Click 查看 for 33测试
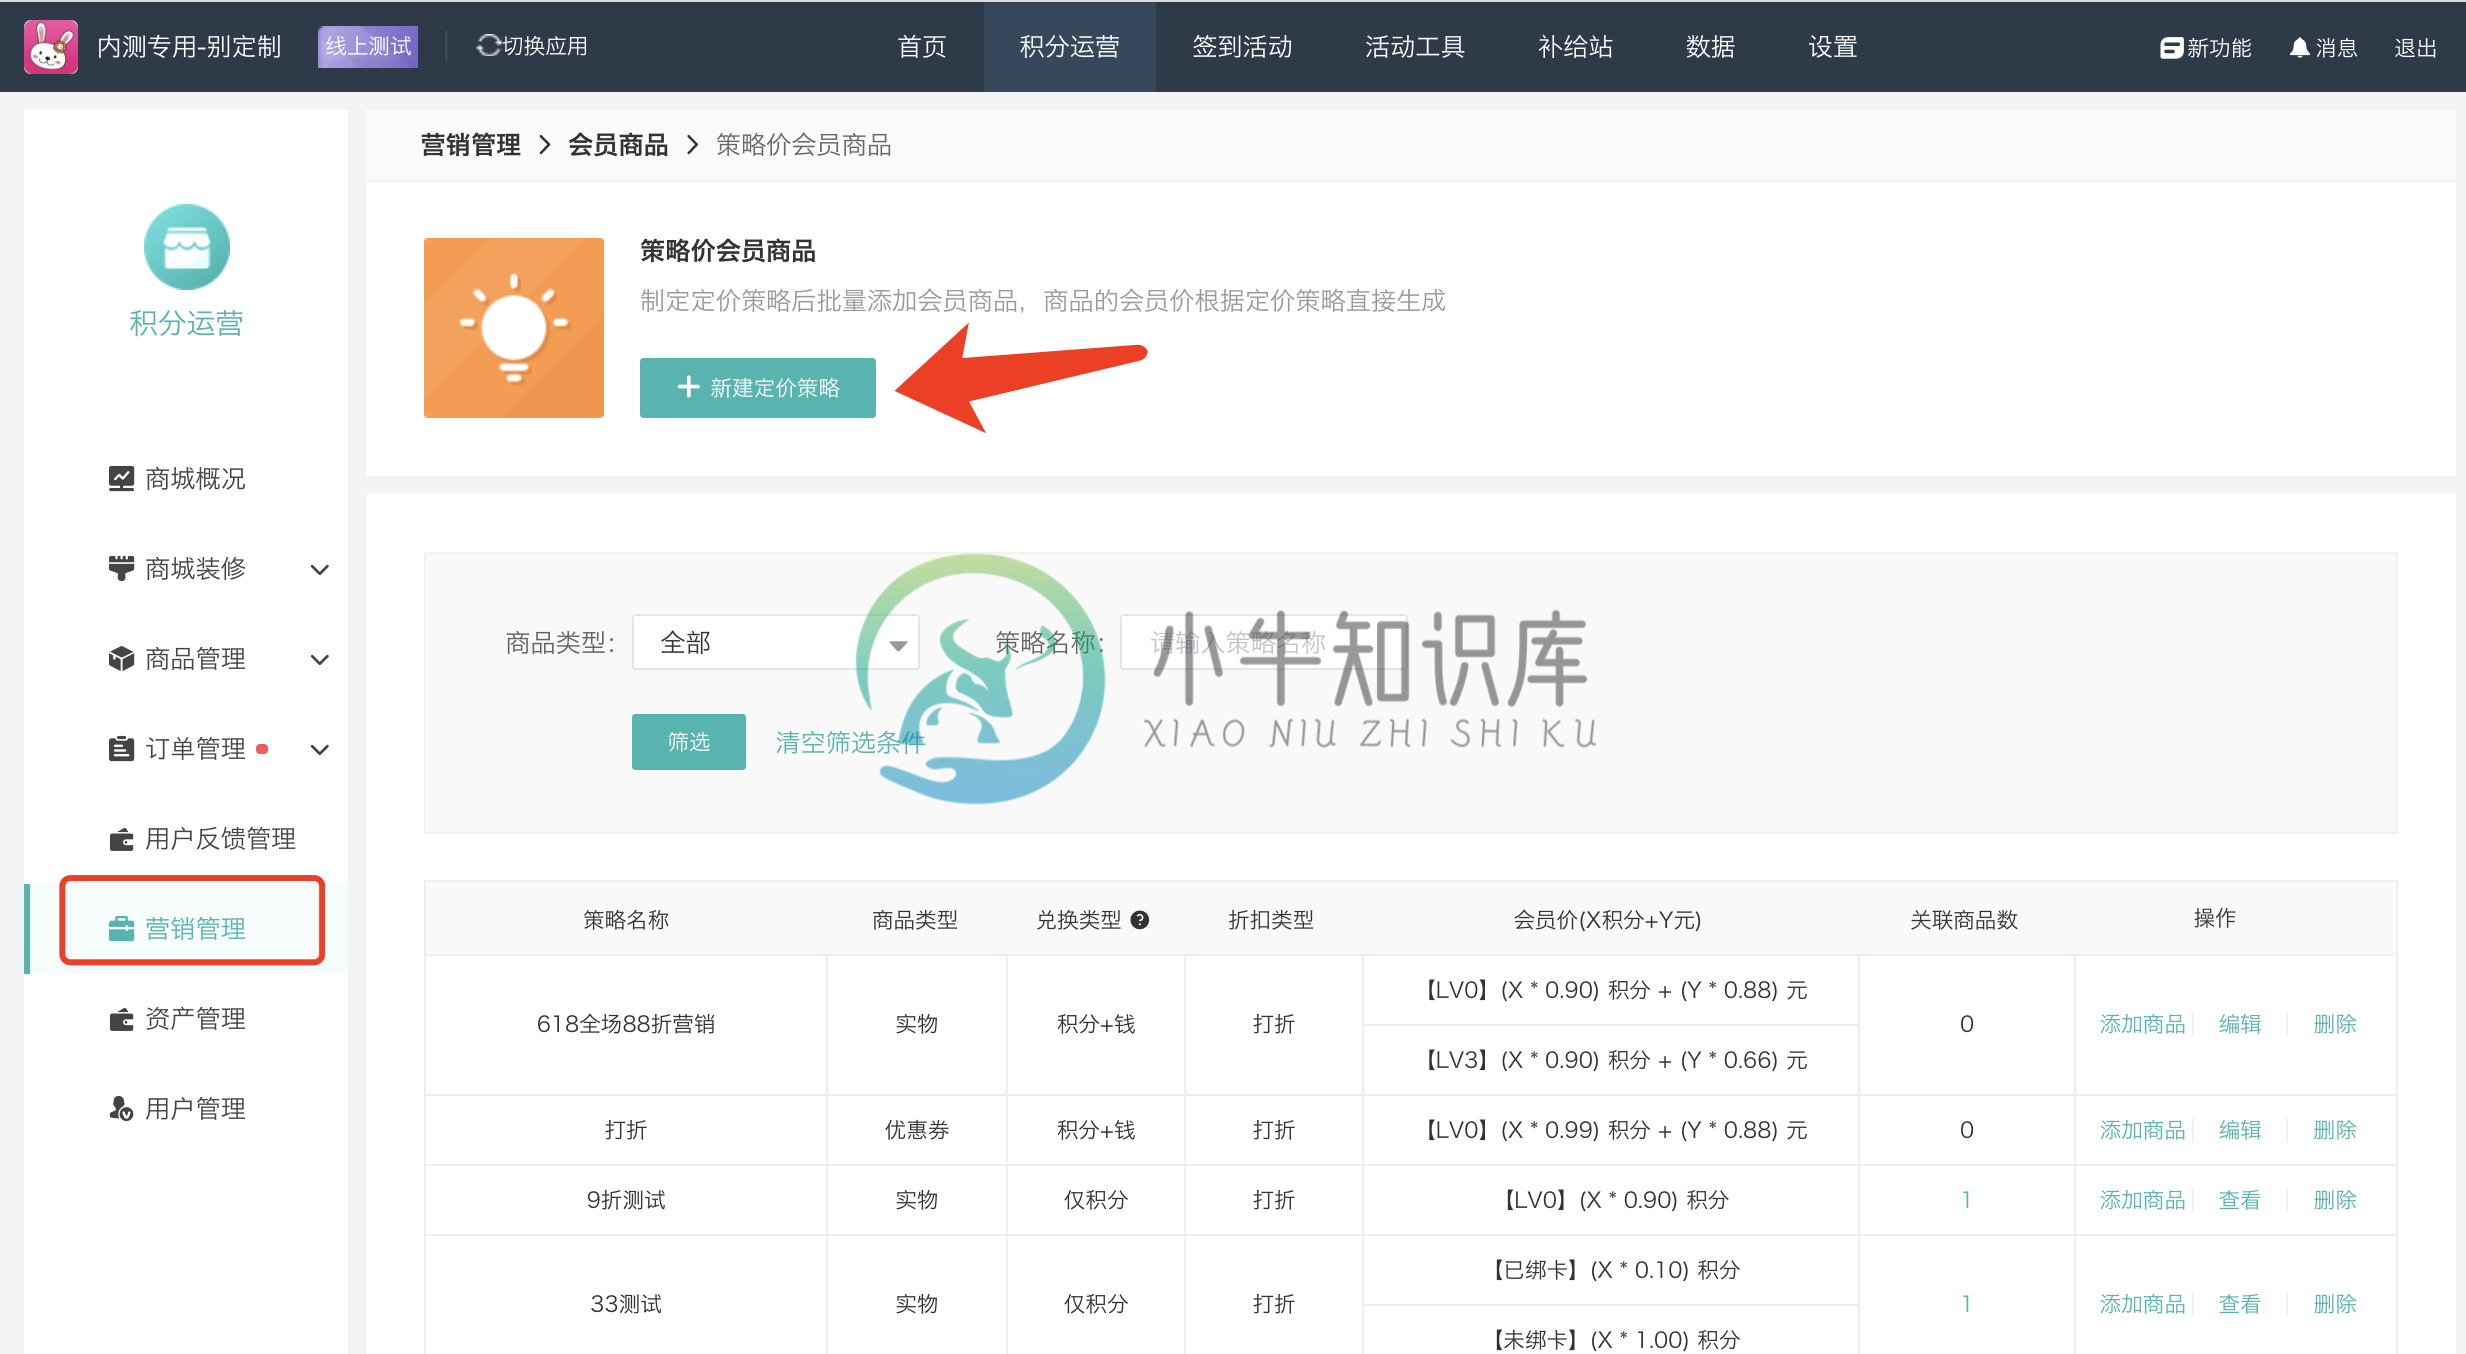 (x=2240, y=1304)
